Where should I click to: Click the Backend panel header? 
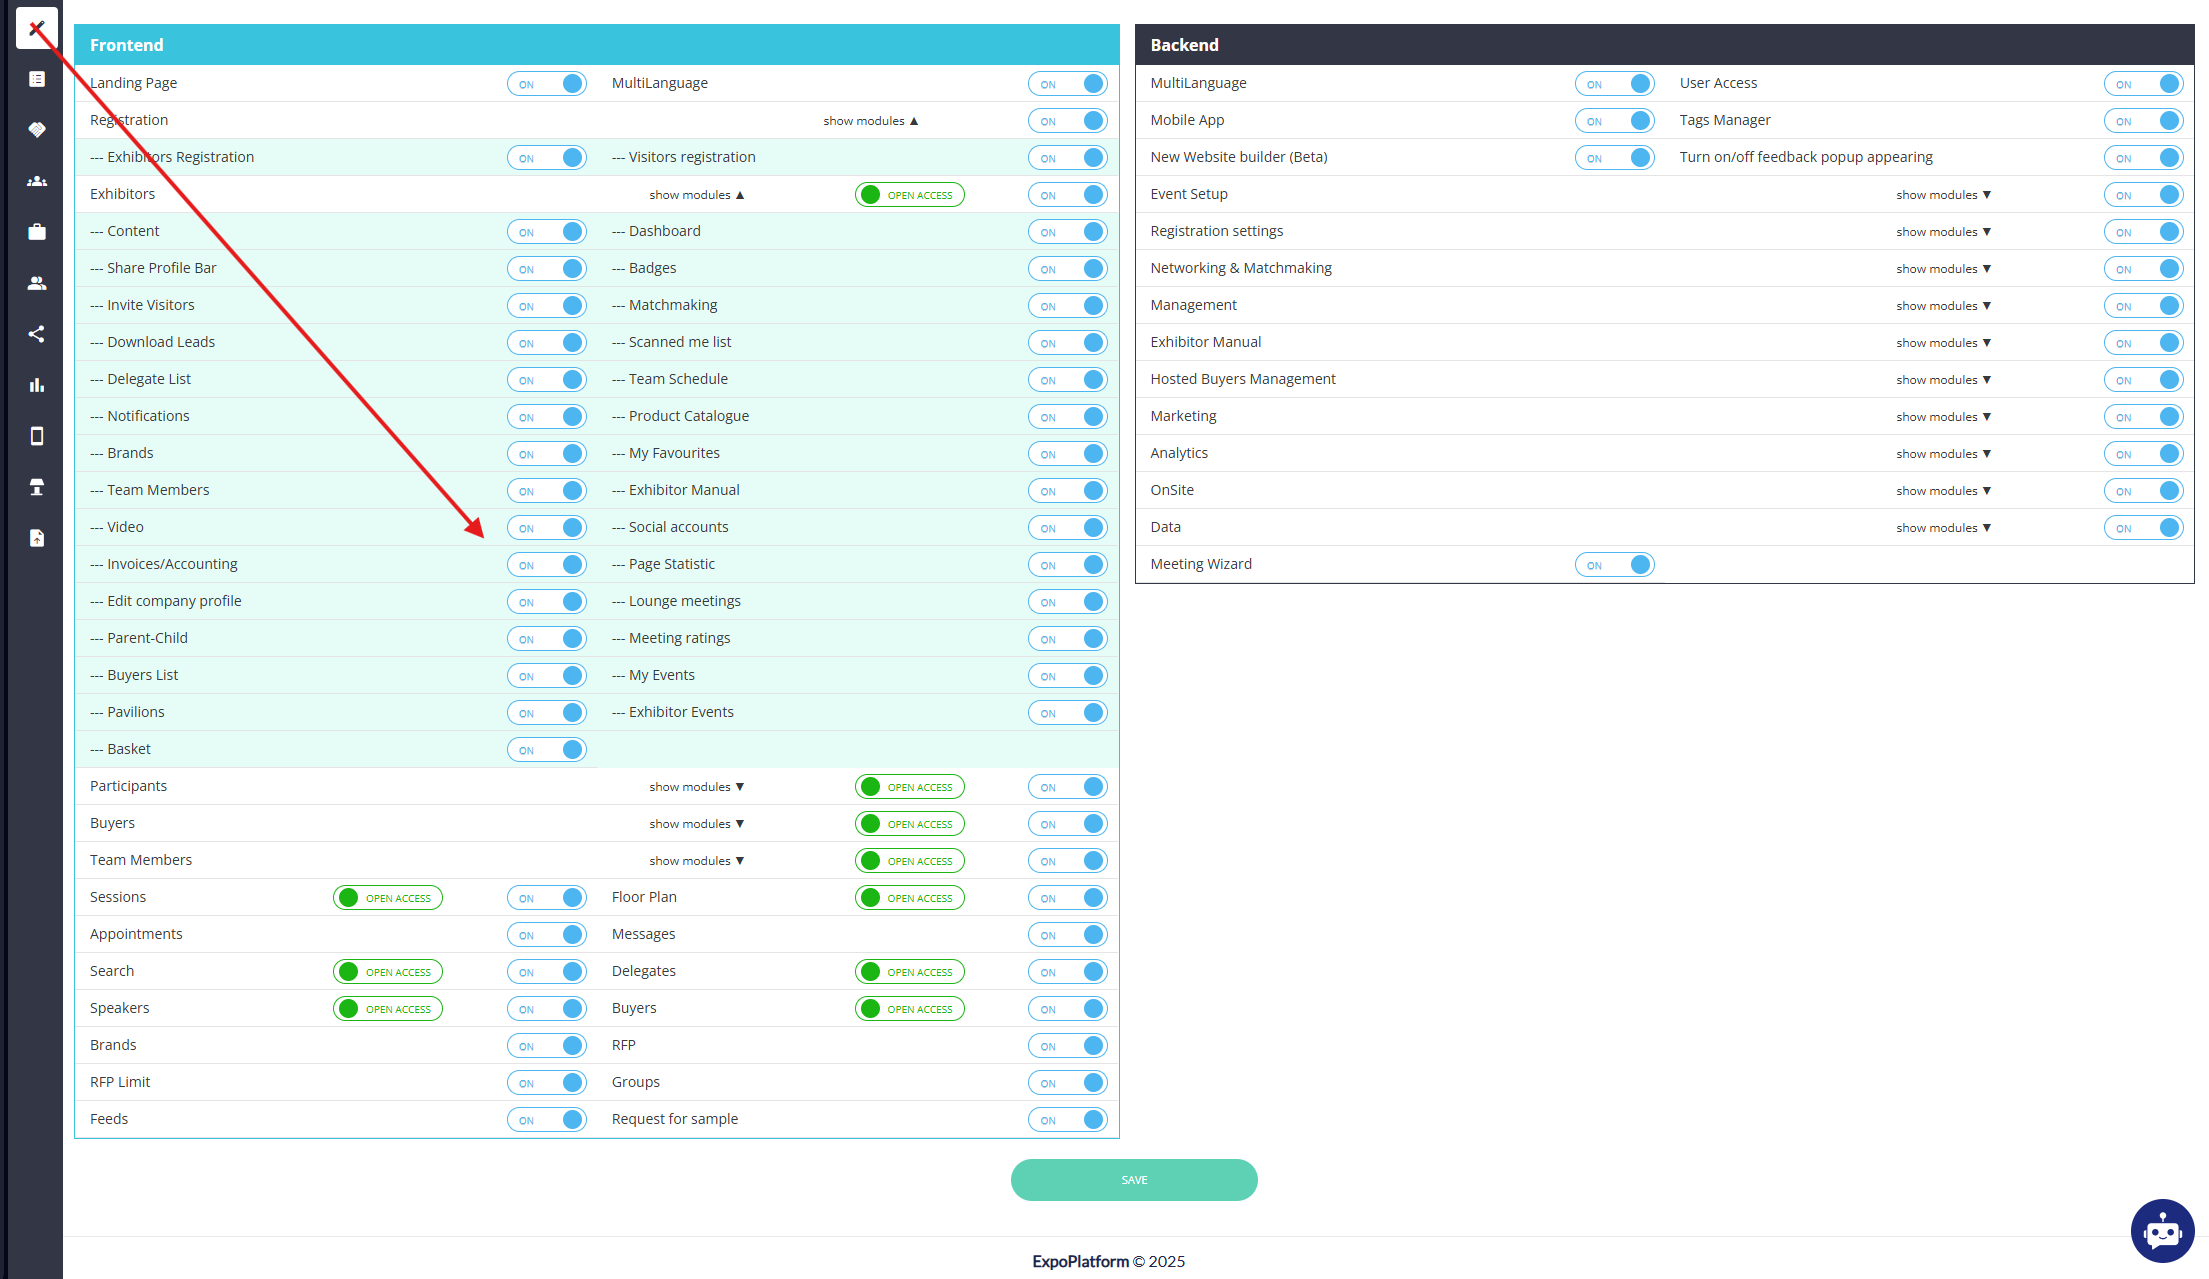click(1664, 45)
